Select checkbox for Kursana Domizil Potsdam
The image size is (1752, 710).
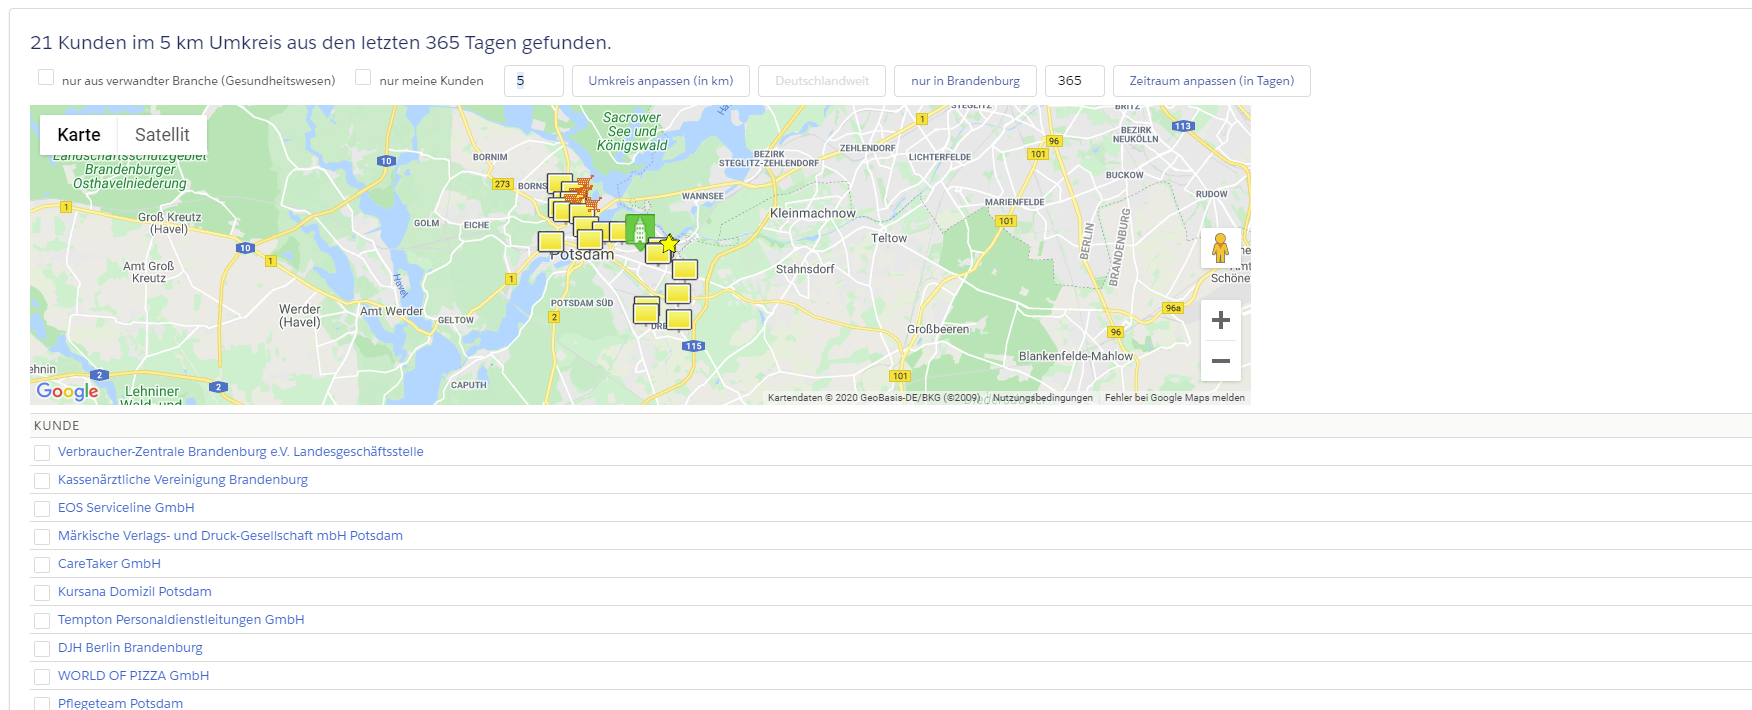point(42,593)
